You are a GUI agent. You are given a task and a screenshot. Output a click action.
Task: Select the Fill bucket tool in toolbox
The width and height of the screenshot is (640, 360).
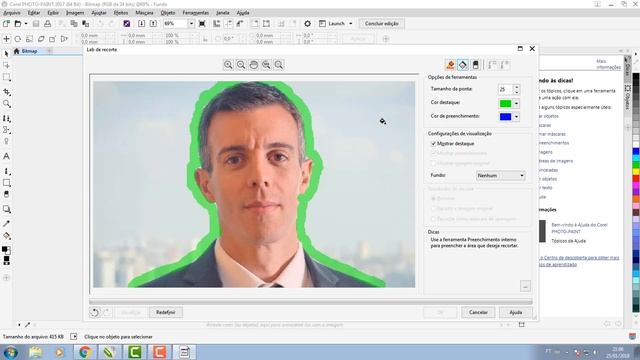coord(7,236)
